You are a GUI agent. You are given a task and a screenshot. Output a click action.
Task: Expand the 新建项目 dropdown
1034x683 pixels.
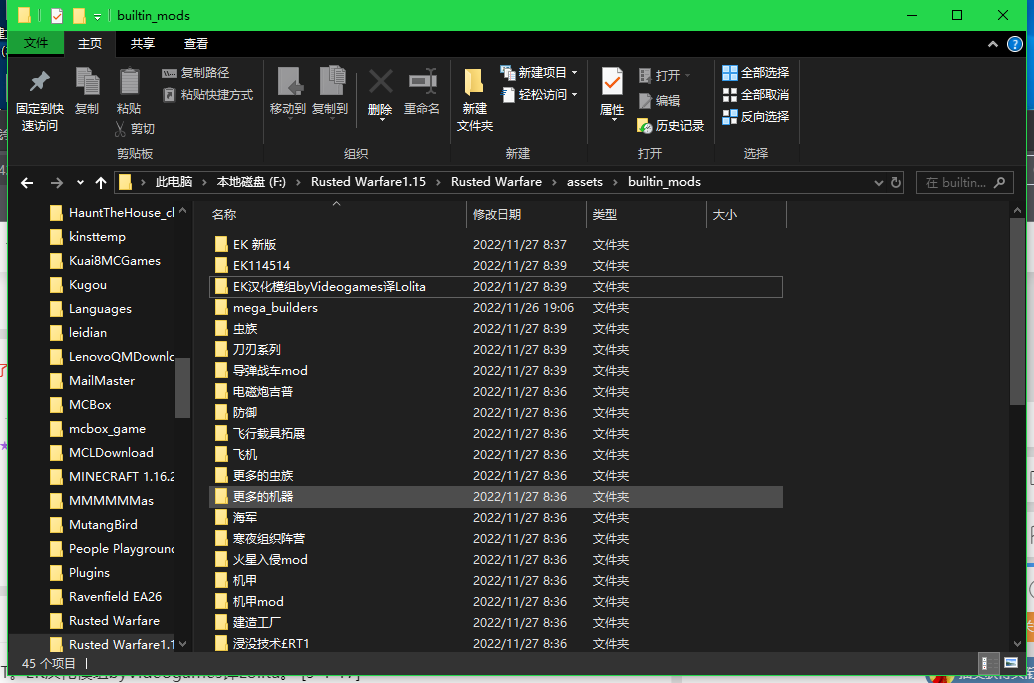[x=574, y=73]
